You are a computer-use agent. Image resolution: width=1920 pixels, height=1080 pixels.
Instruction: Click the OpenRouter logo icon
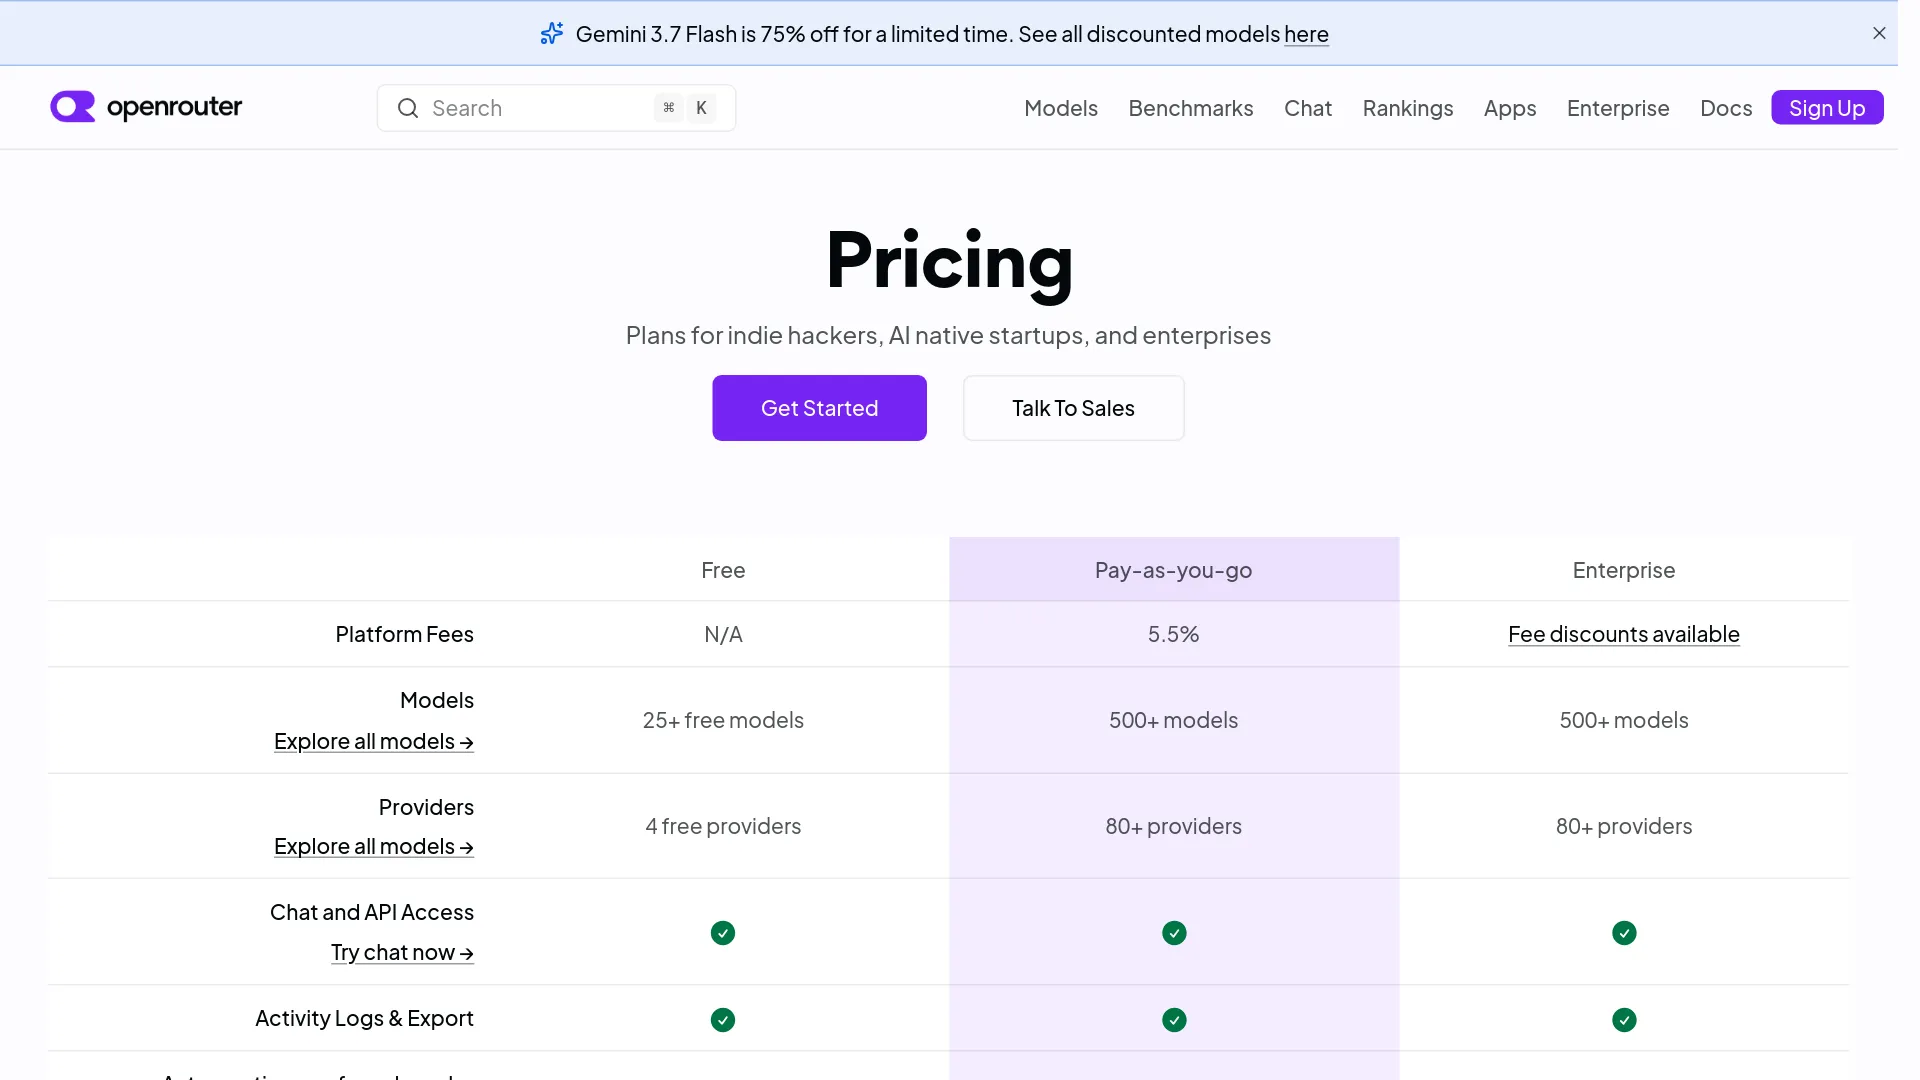[x=73, y=107]
